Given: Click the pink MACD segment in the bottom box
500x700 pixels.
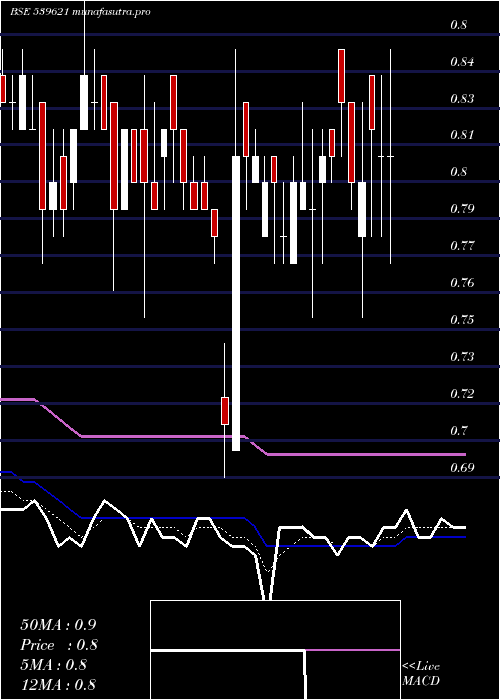Looking at the screenshot, I should tap(353, 650).
